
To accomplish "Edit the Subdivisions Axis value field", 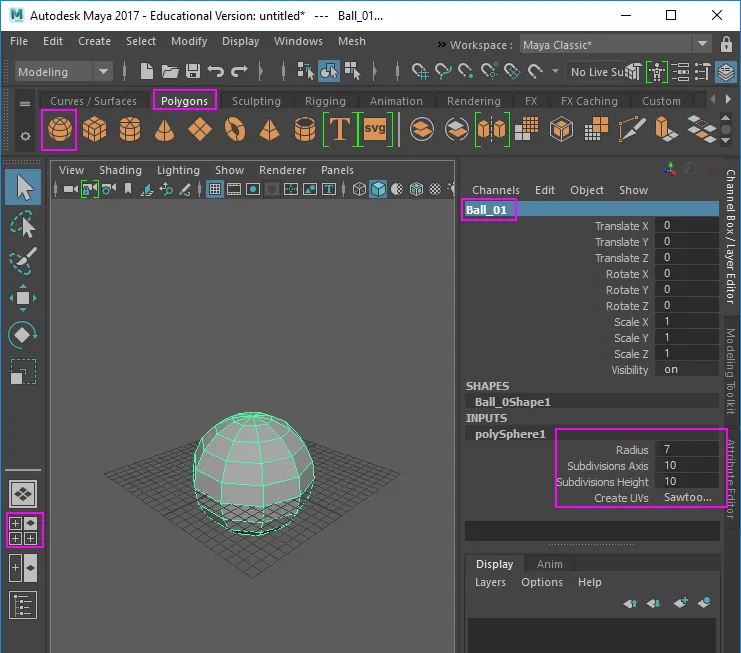I will point(688,465).
